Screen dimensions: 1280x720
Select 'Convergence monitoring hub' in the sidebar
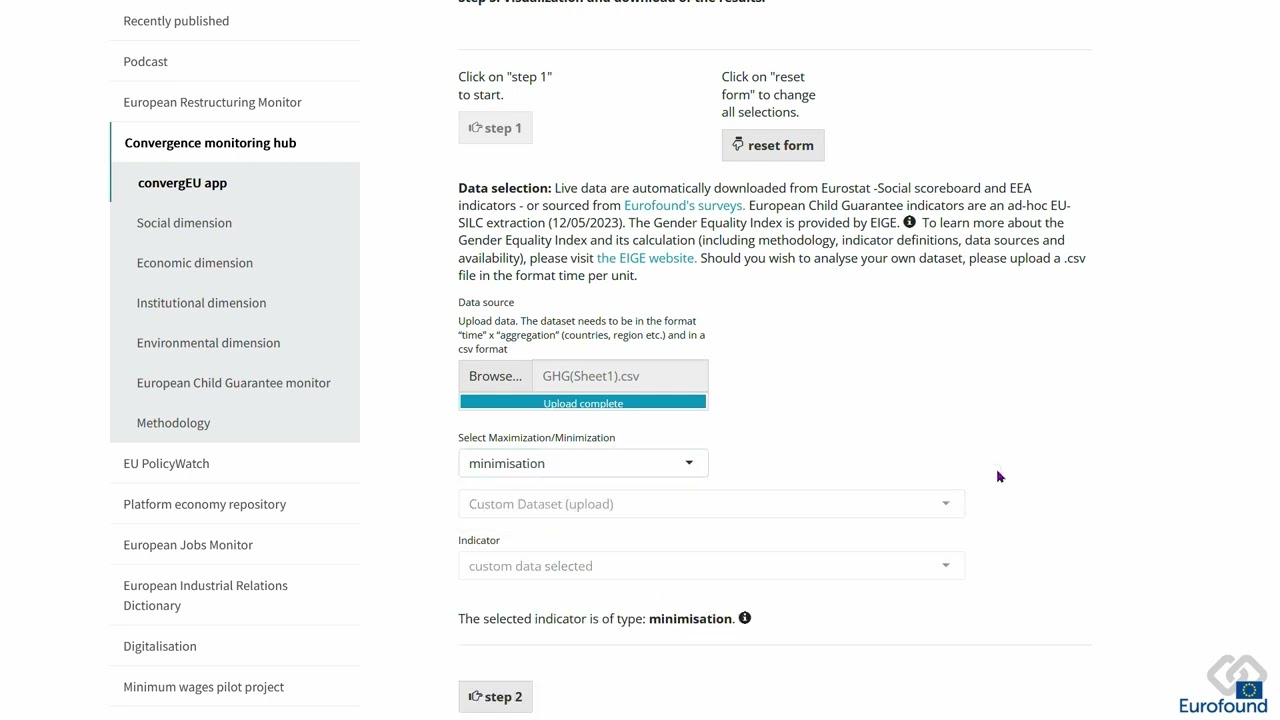tap(210, 142)
